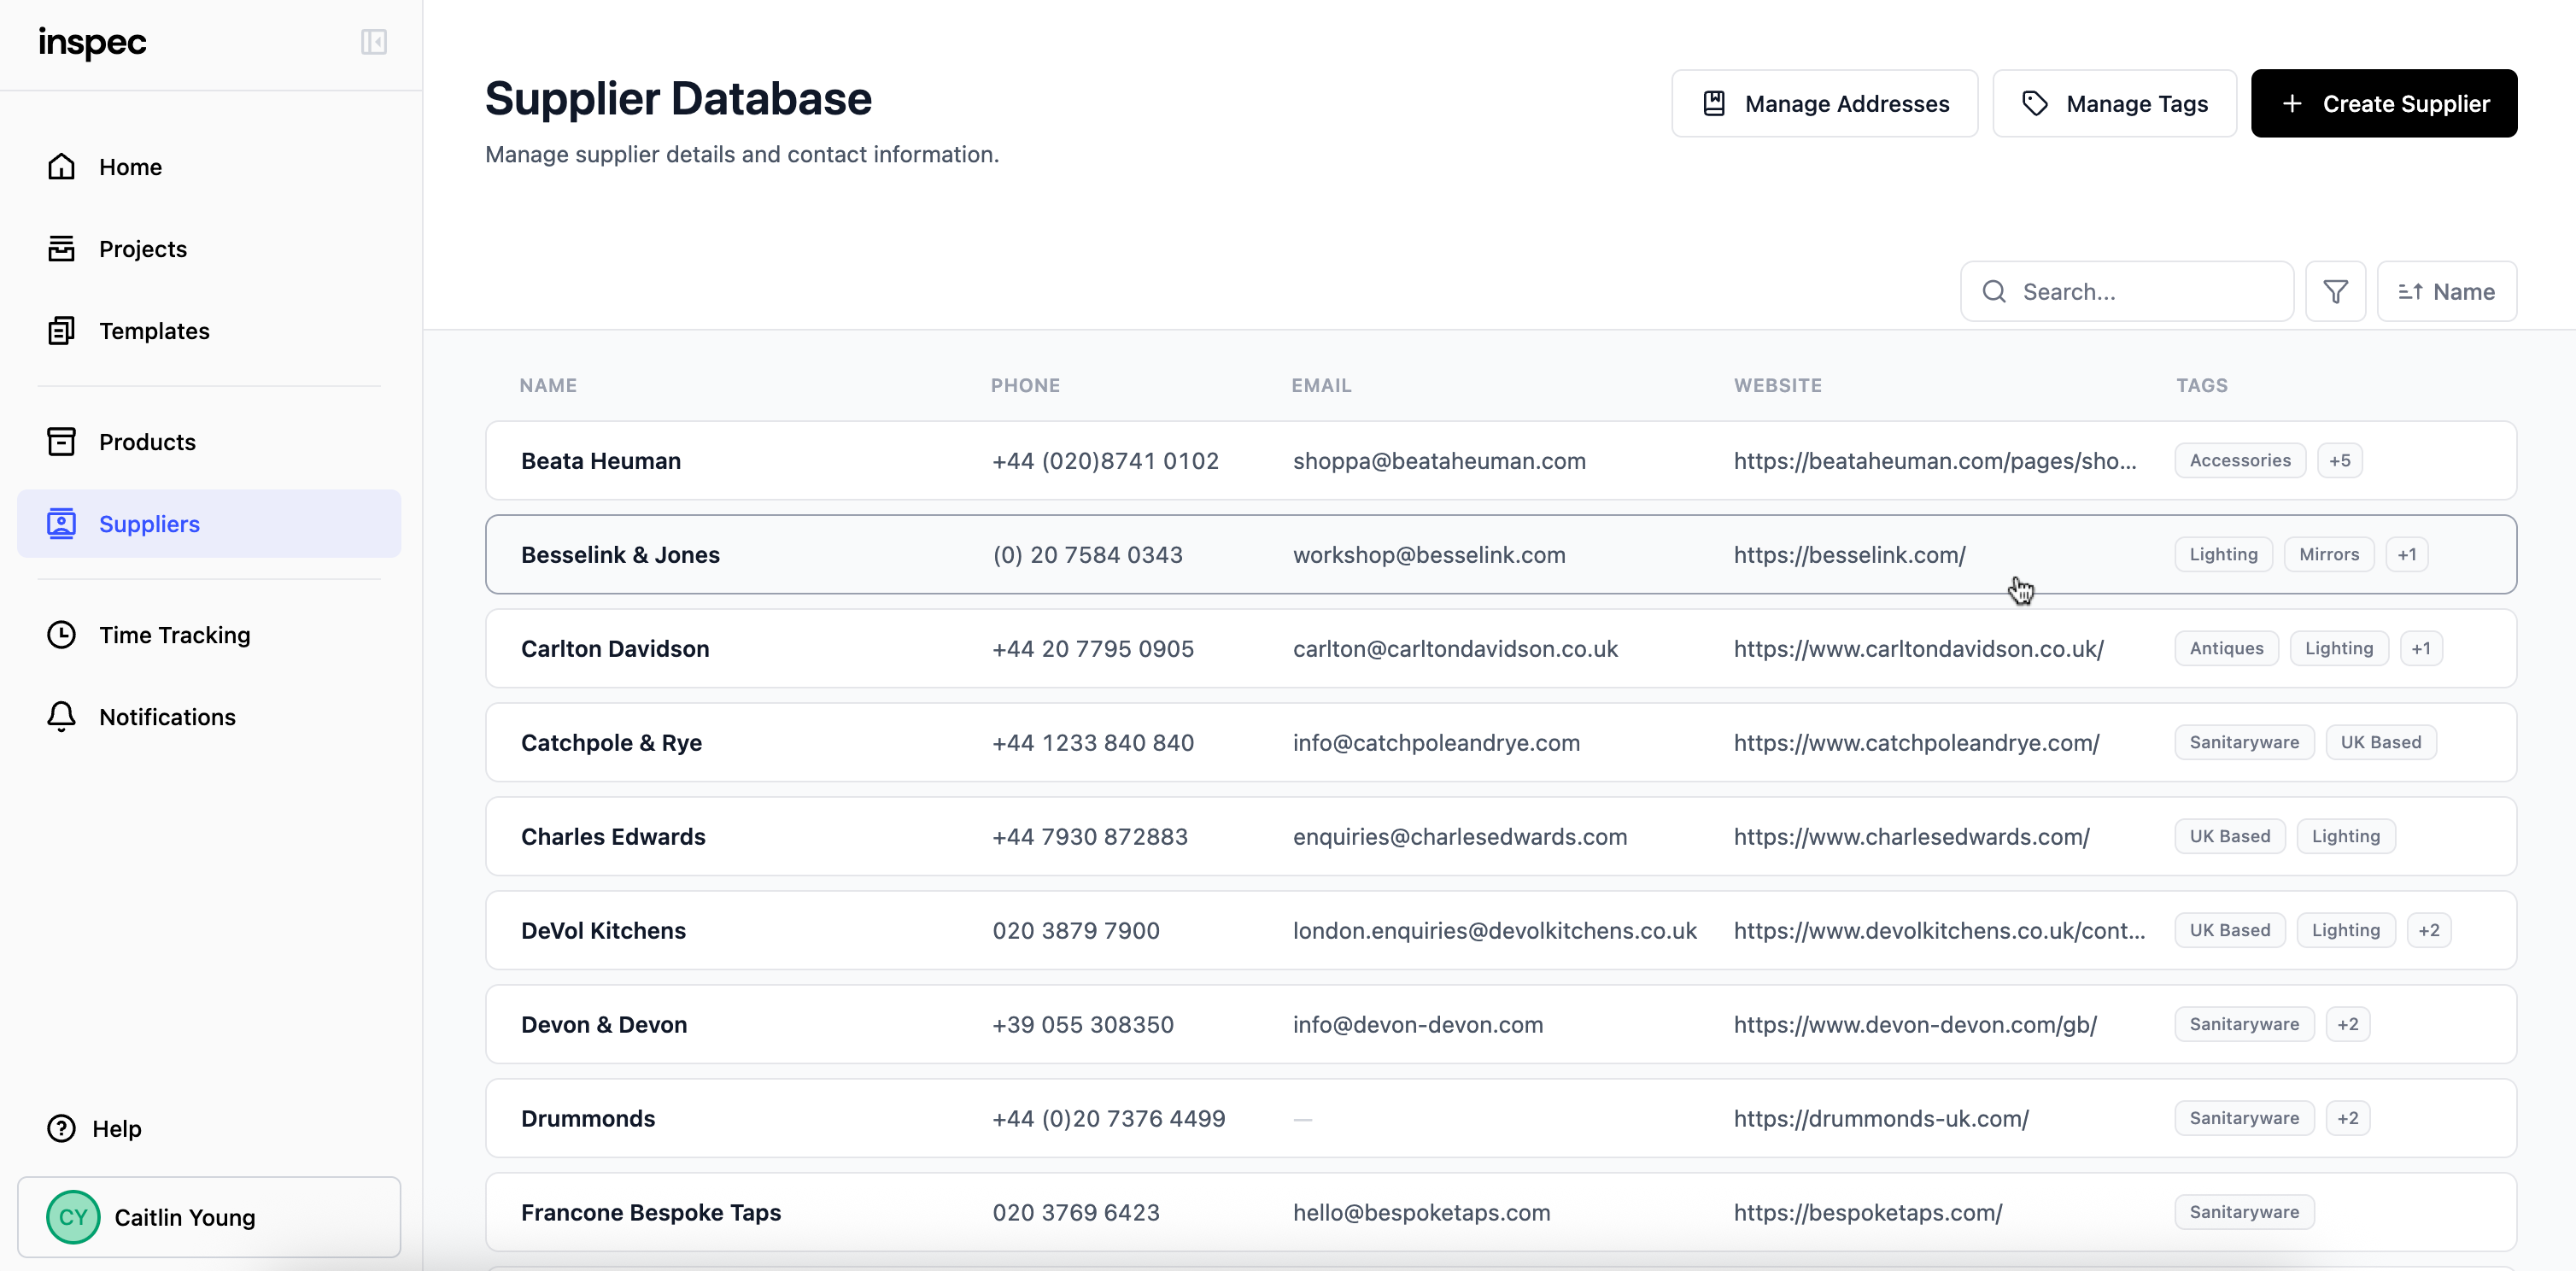Click the Projects icon in sidebar
The width and height of the screenshot is (2576, 1271).
point(62,249)
